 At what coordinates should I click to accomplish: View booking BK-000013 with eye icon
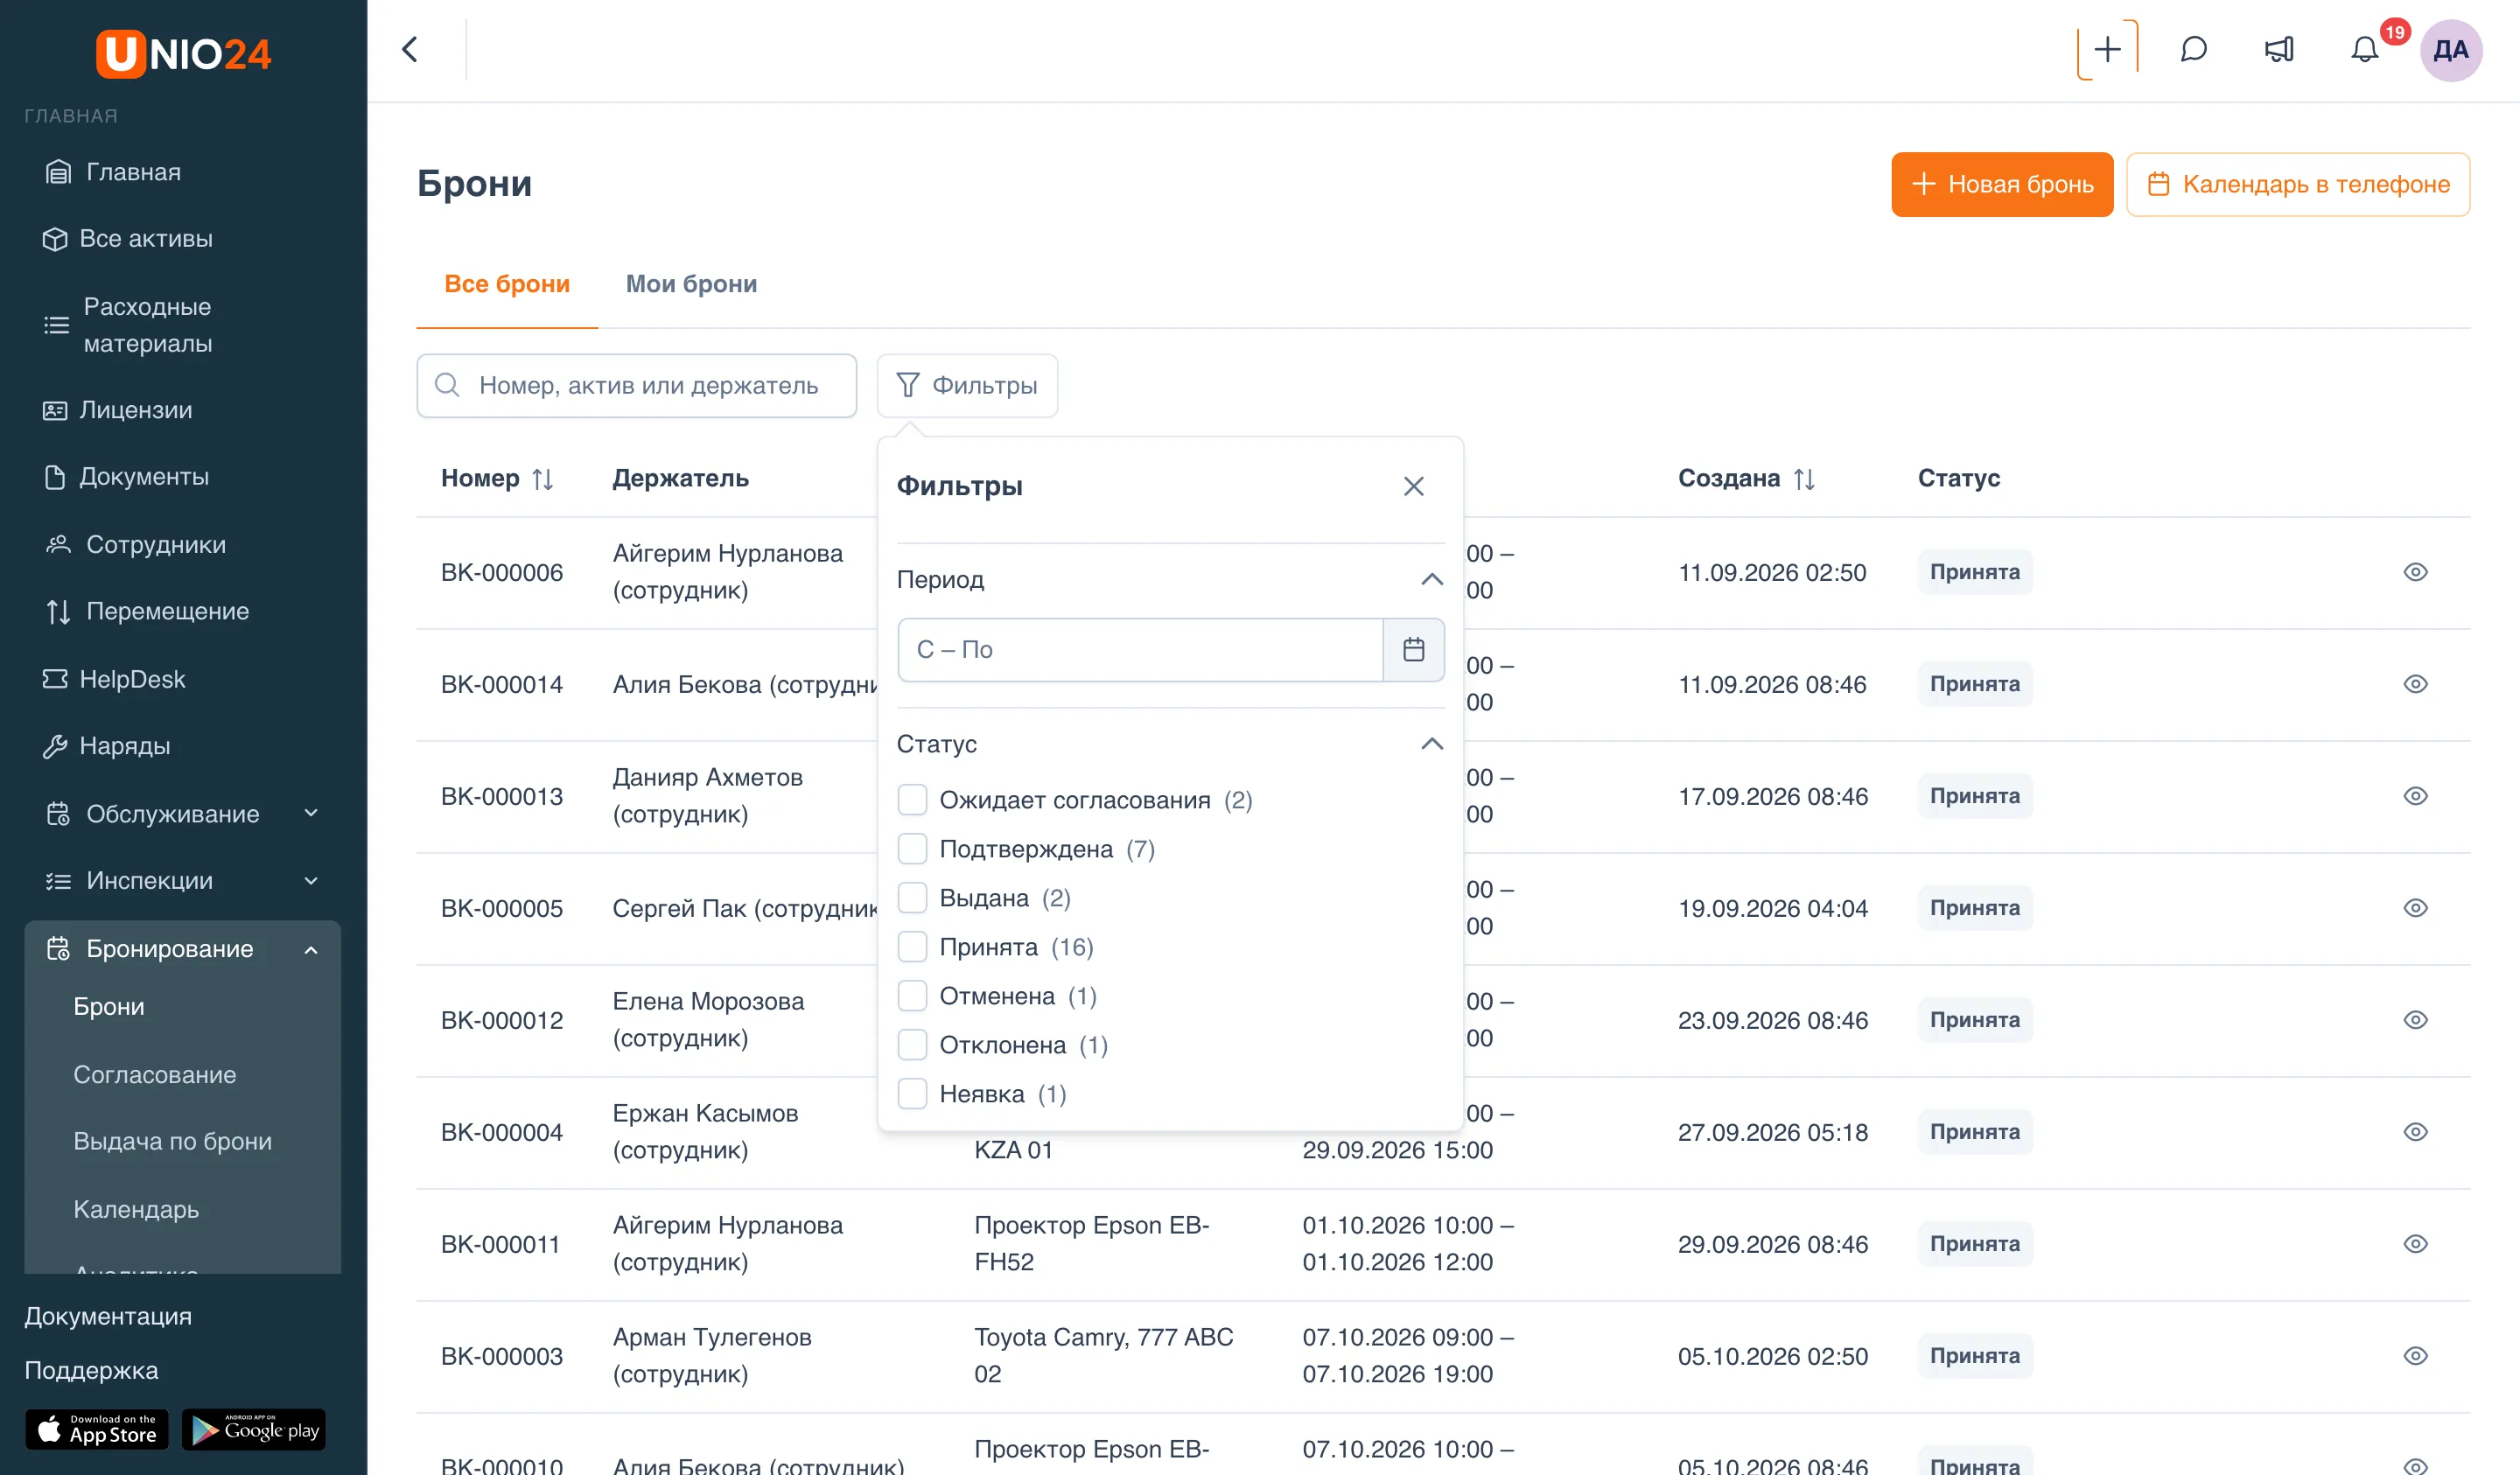[x=2415, y=796]
